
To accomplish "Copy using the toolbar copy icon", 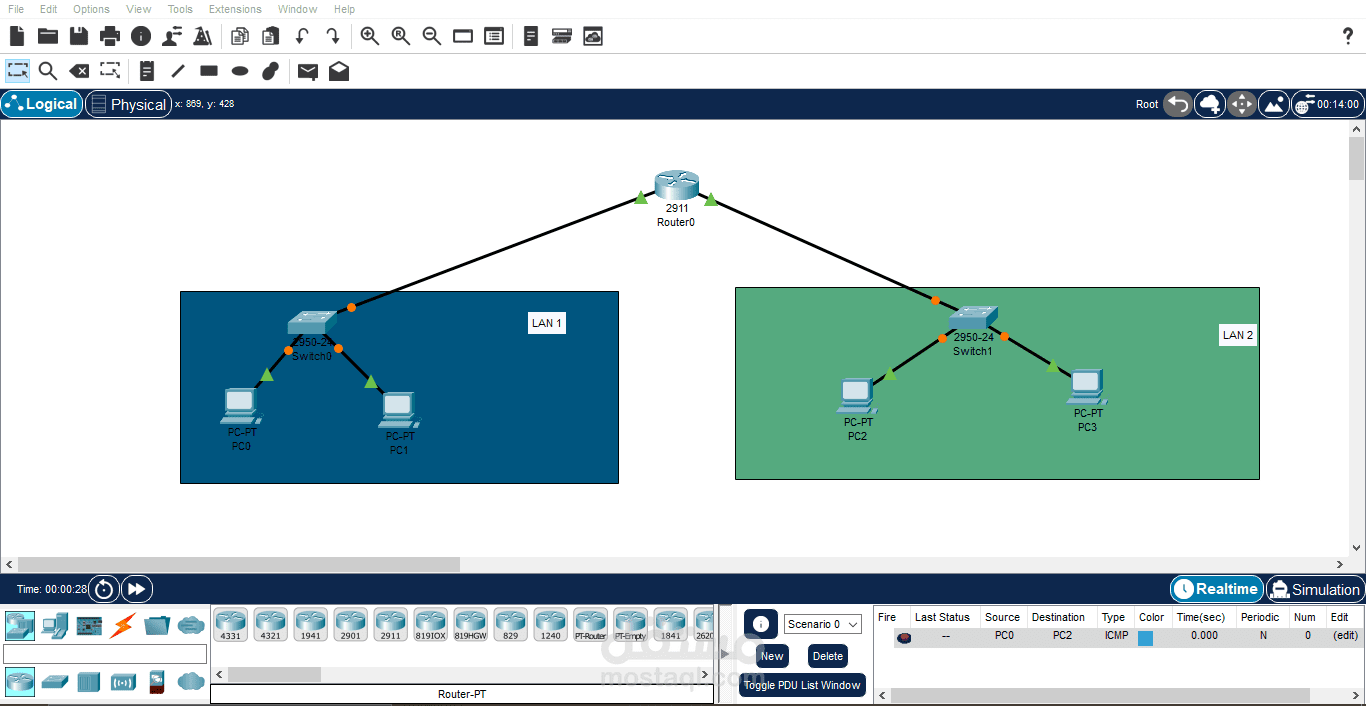I will (x=240, y=36).
